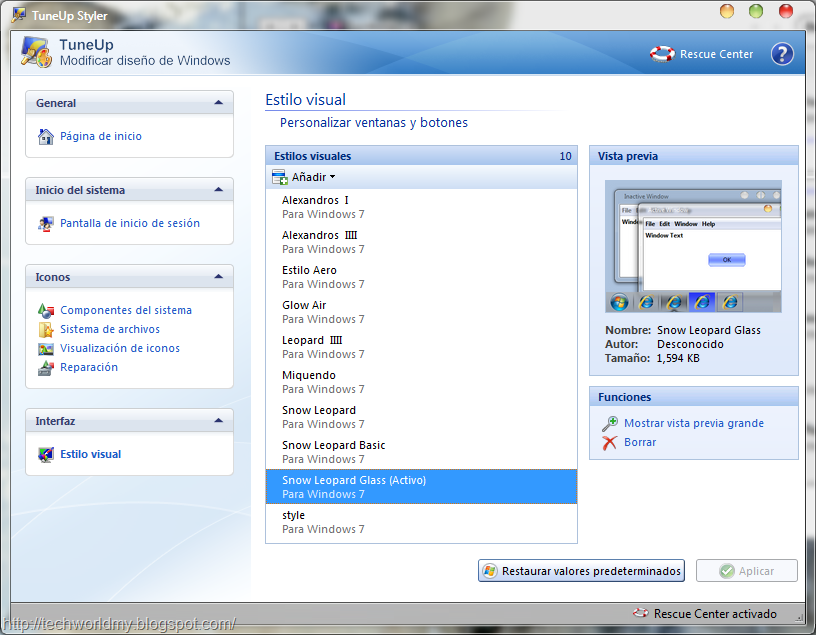This screenshot has height=635, width=816.
Task: Click the window resize grip in status bar
Action: point(799,617)
